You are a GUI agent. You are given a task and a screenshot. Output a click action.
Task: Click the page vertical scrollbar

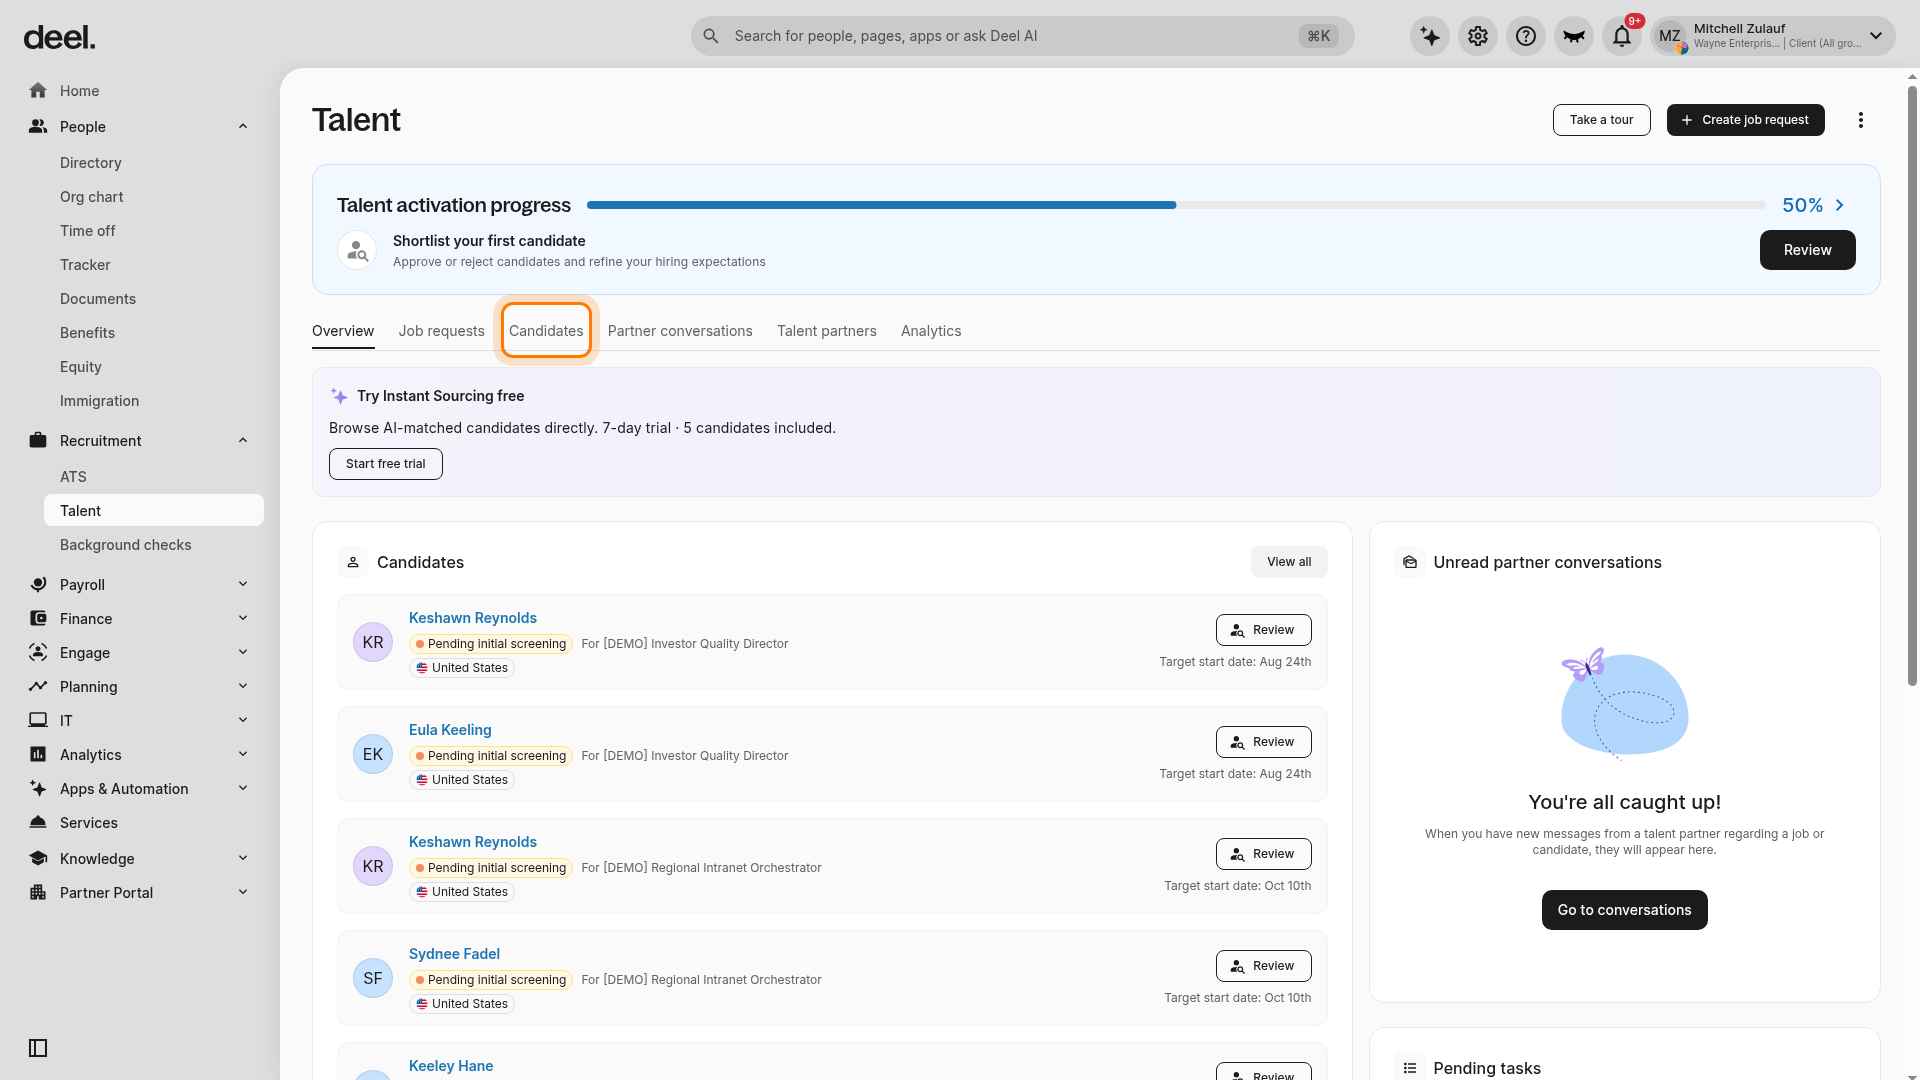pos(1912,386)
